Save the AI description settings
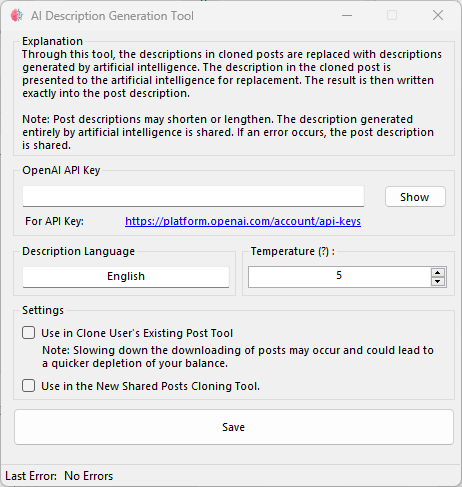 pos(234,427)
